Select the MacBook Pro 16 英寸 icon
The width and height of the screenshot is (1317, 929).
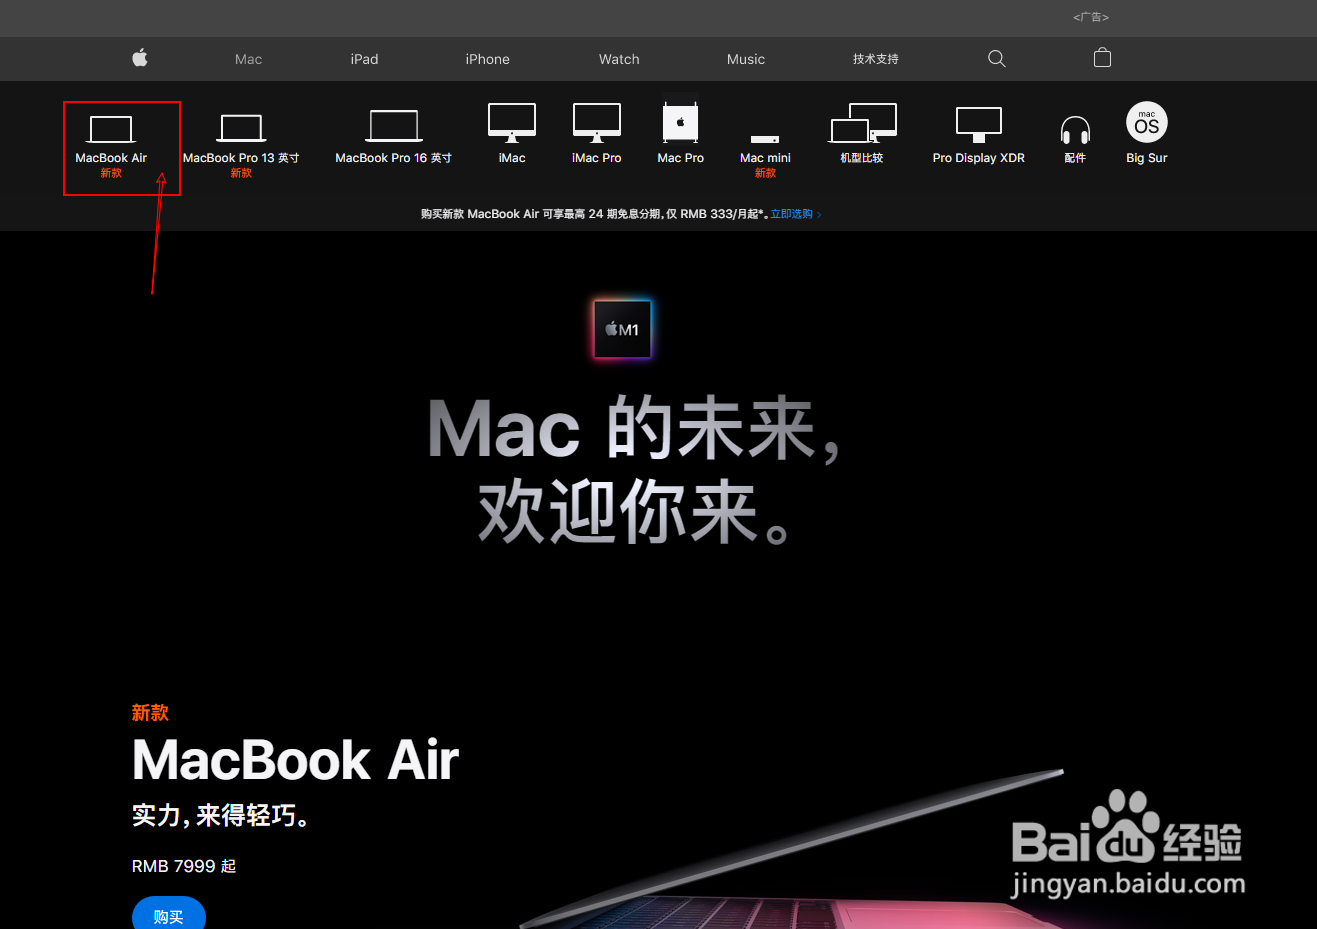click(x=394, y=126)
